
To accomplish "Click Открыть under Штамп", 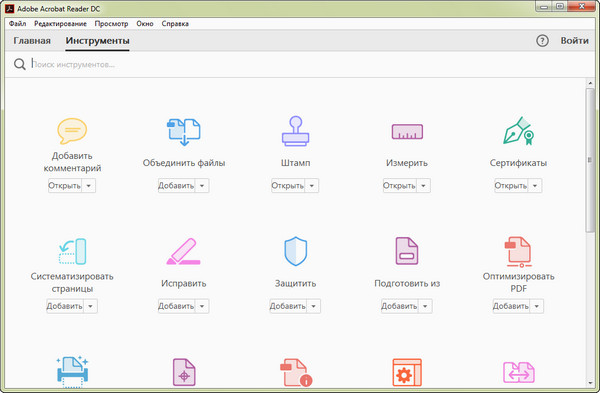I will pos(288,186).
